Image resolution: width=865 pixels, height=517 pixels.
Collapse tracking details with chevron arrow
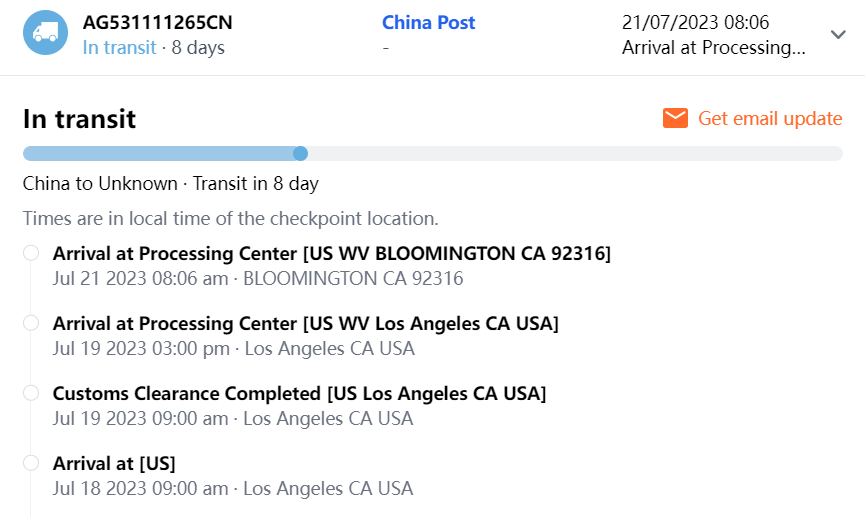coord(838,34)
